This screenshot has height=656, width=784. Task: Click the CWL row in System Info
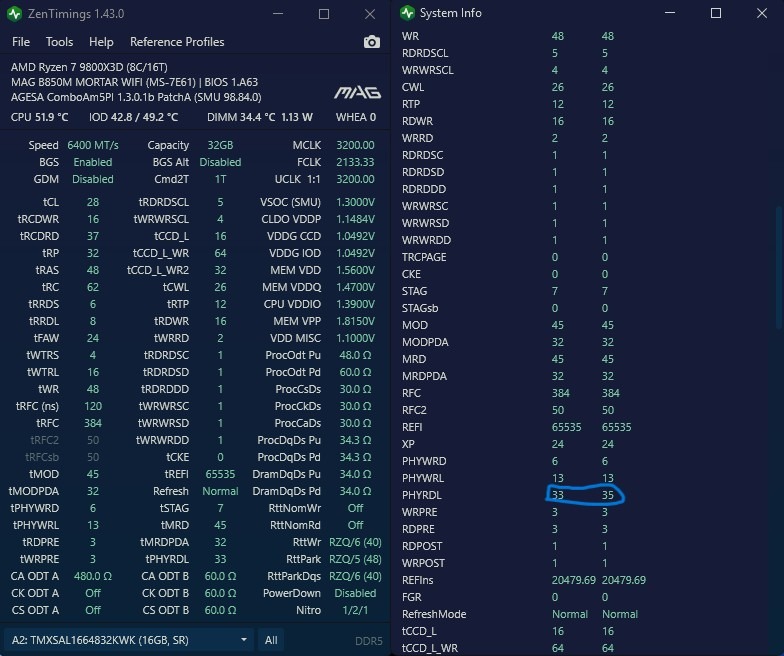tap(508, 87)
